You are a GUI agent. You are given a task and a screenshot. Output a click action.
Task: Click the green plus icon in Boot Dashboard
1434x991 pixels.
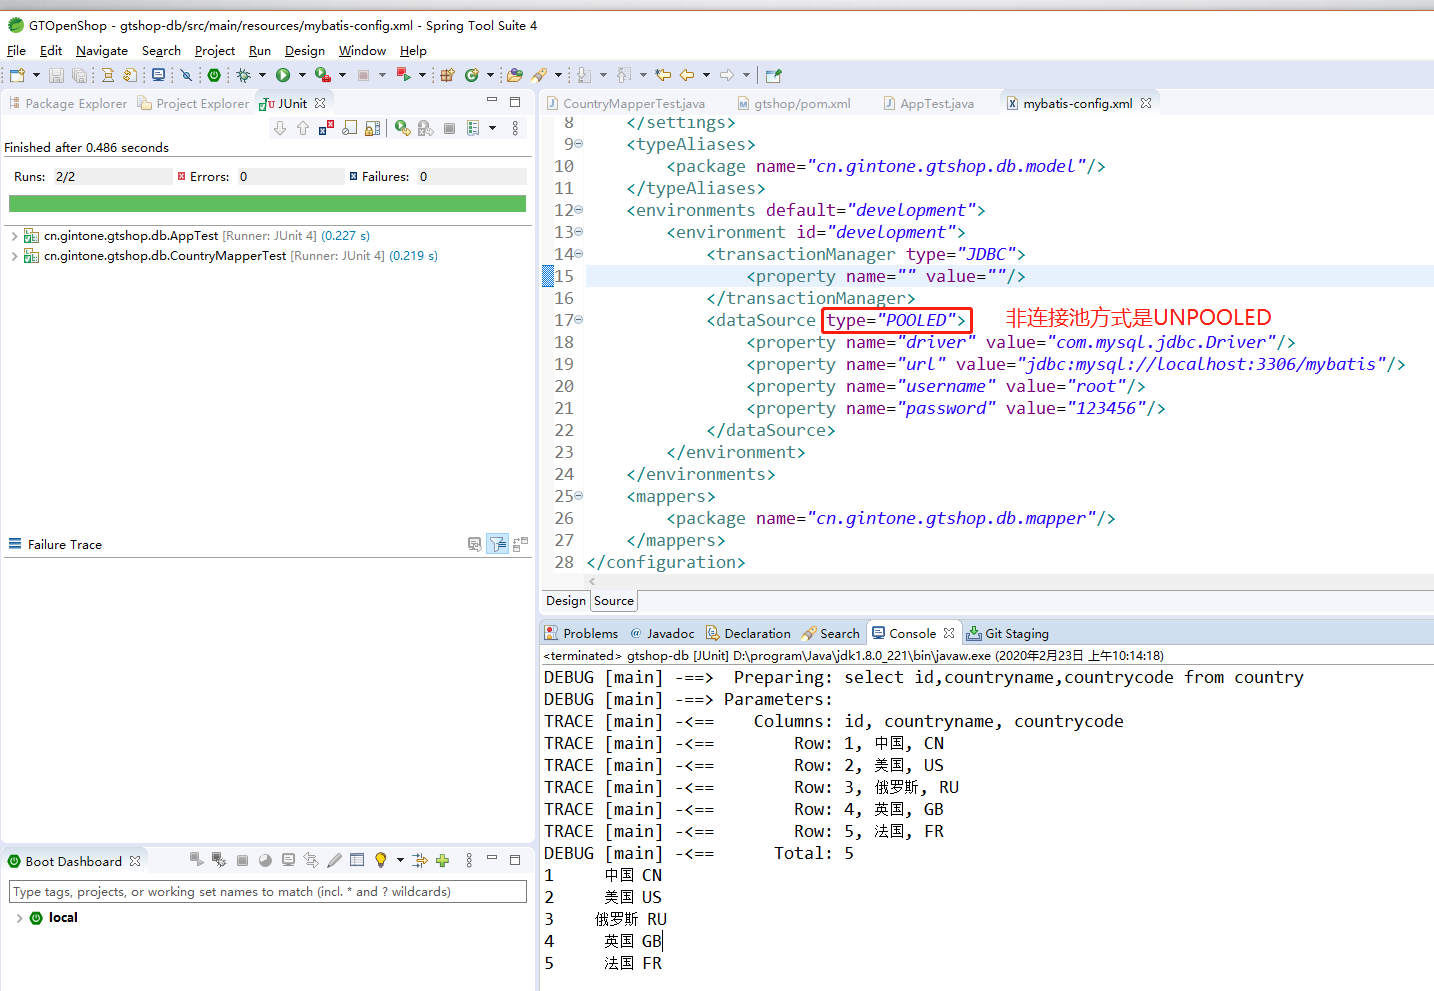click(442, 860)
